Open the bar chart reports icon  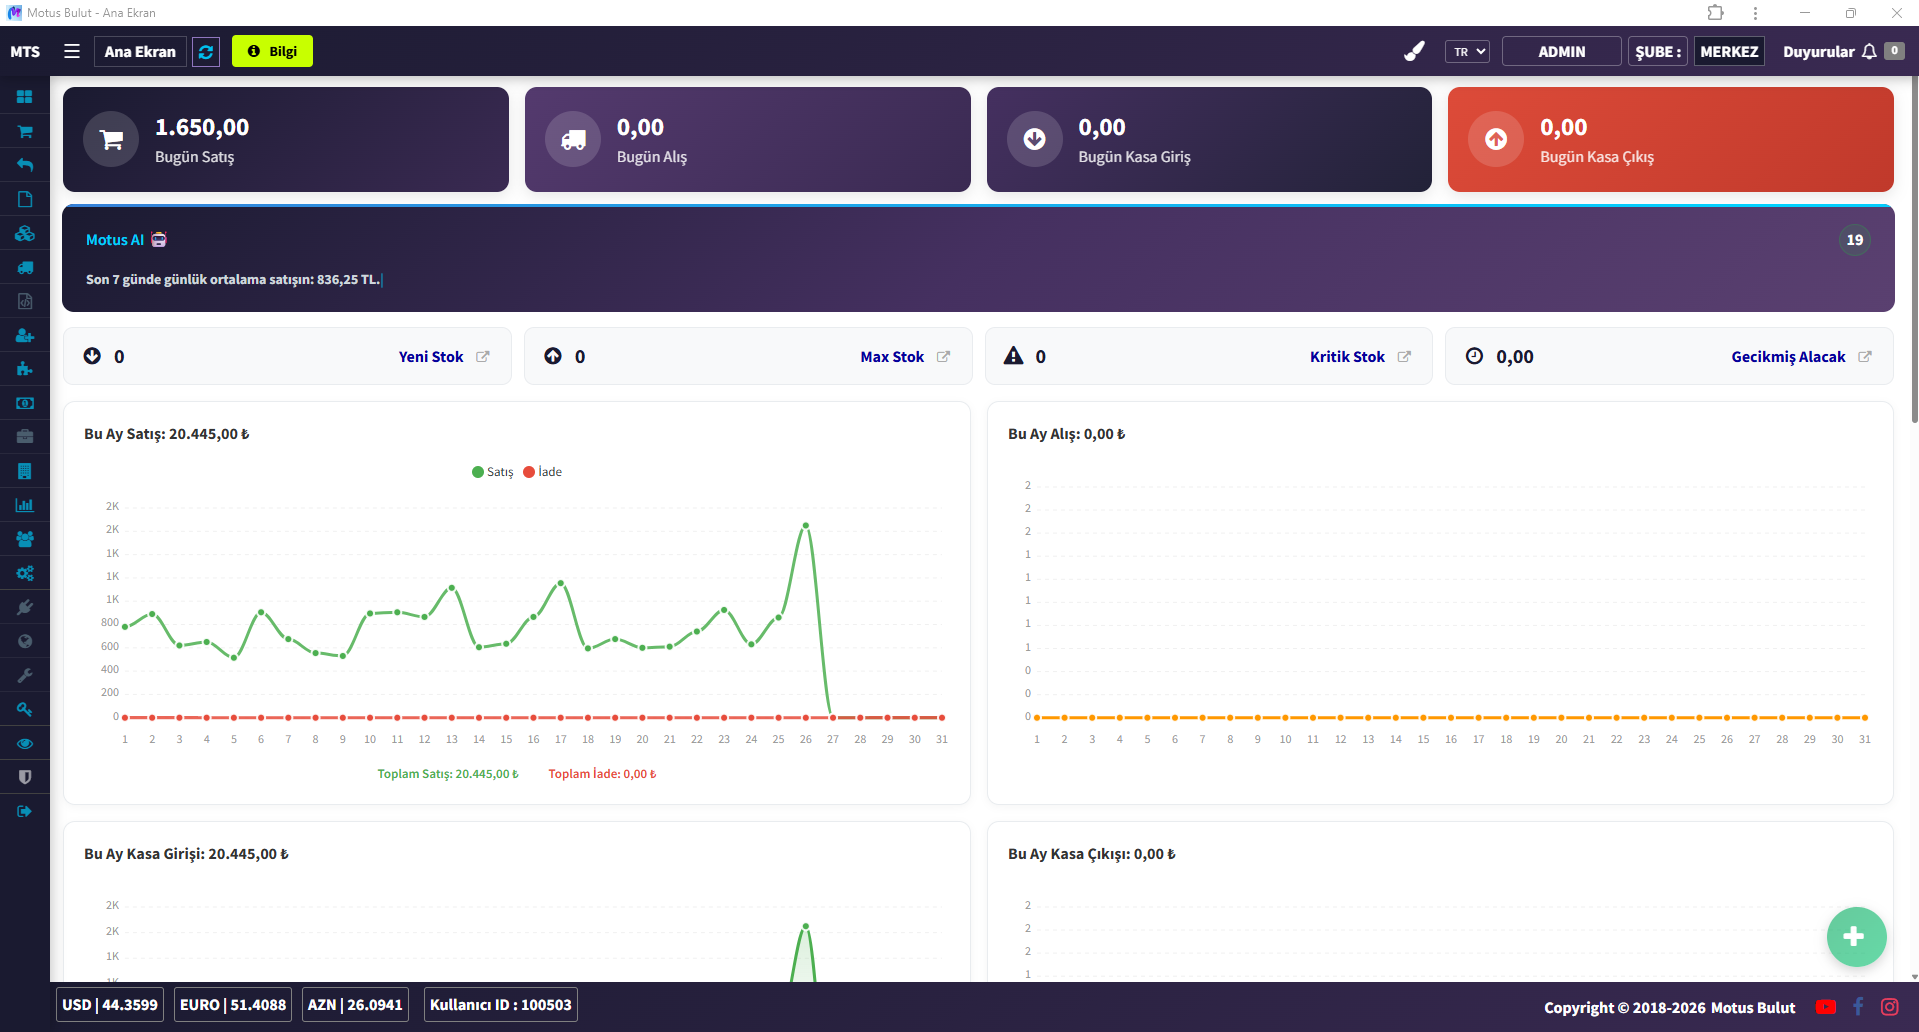(x=25, y=505)
